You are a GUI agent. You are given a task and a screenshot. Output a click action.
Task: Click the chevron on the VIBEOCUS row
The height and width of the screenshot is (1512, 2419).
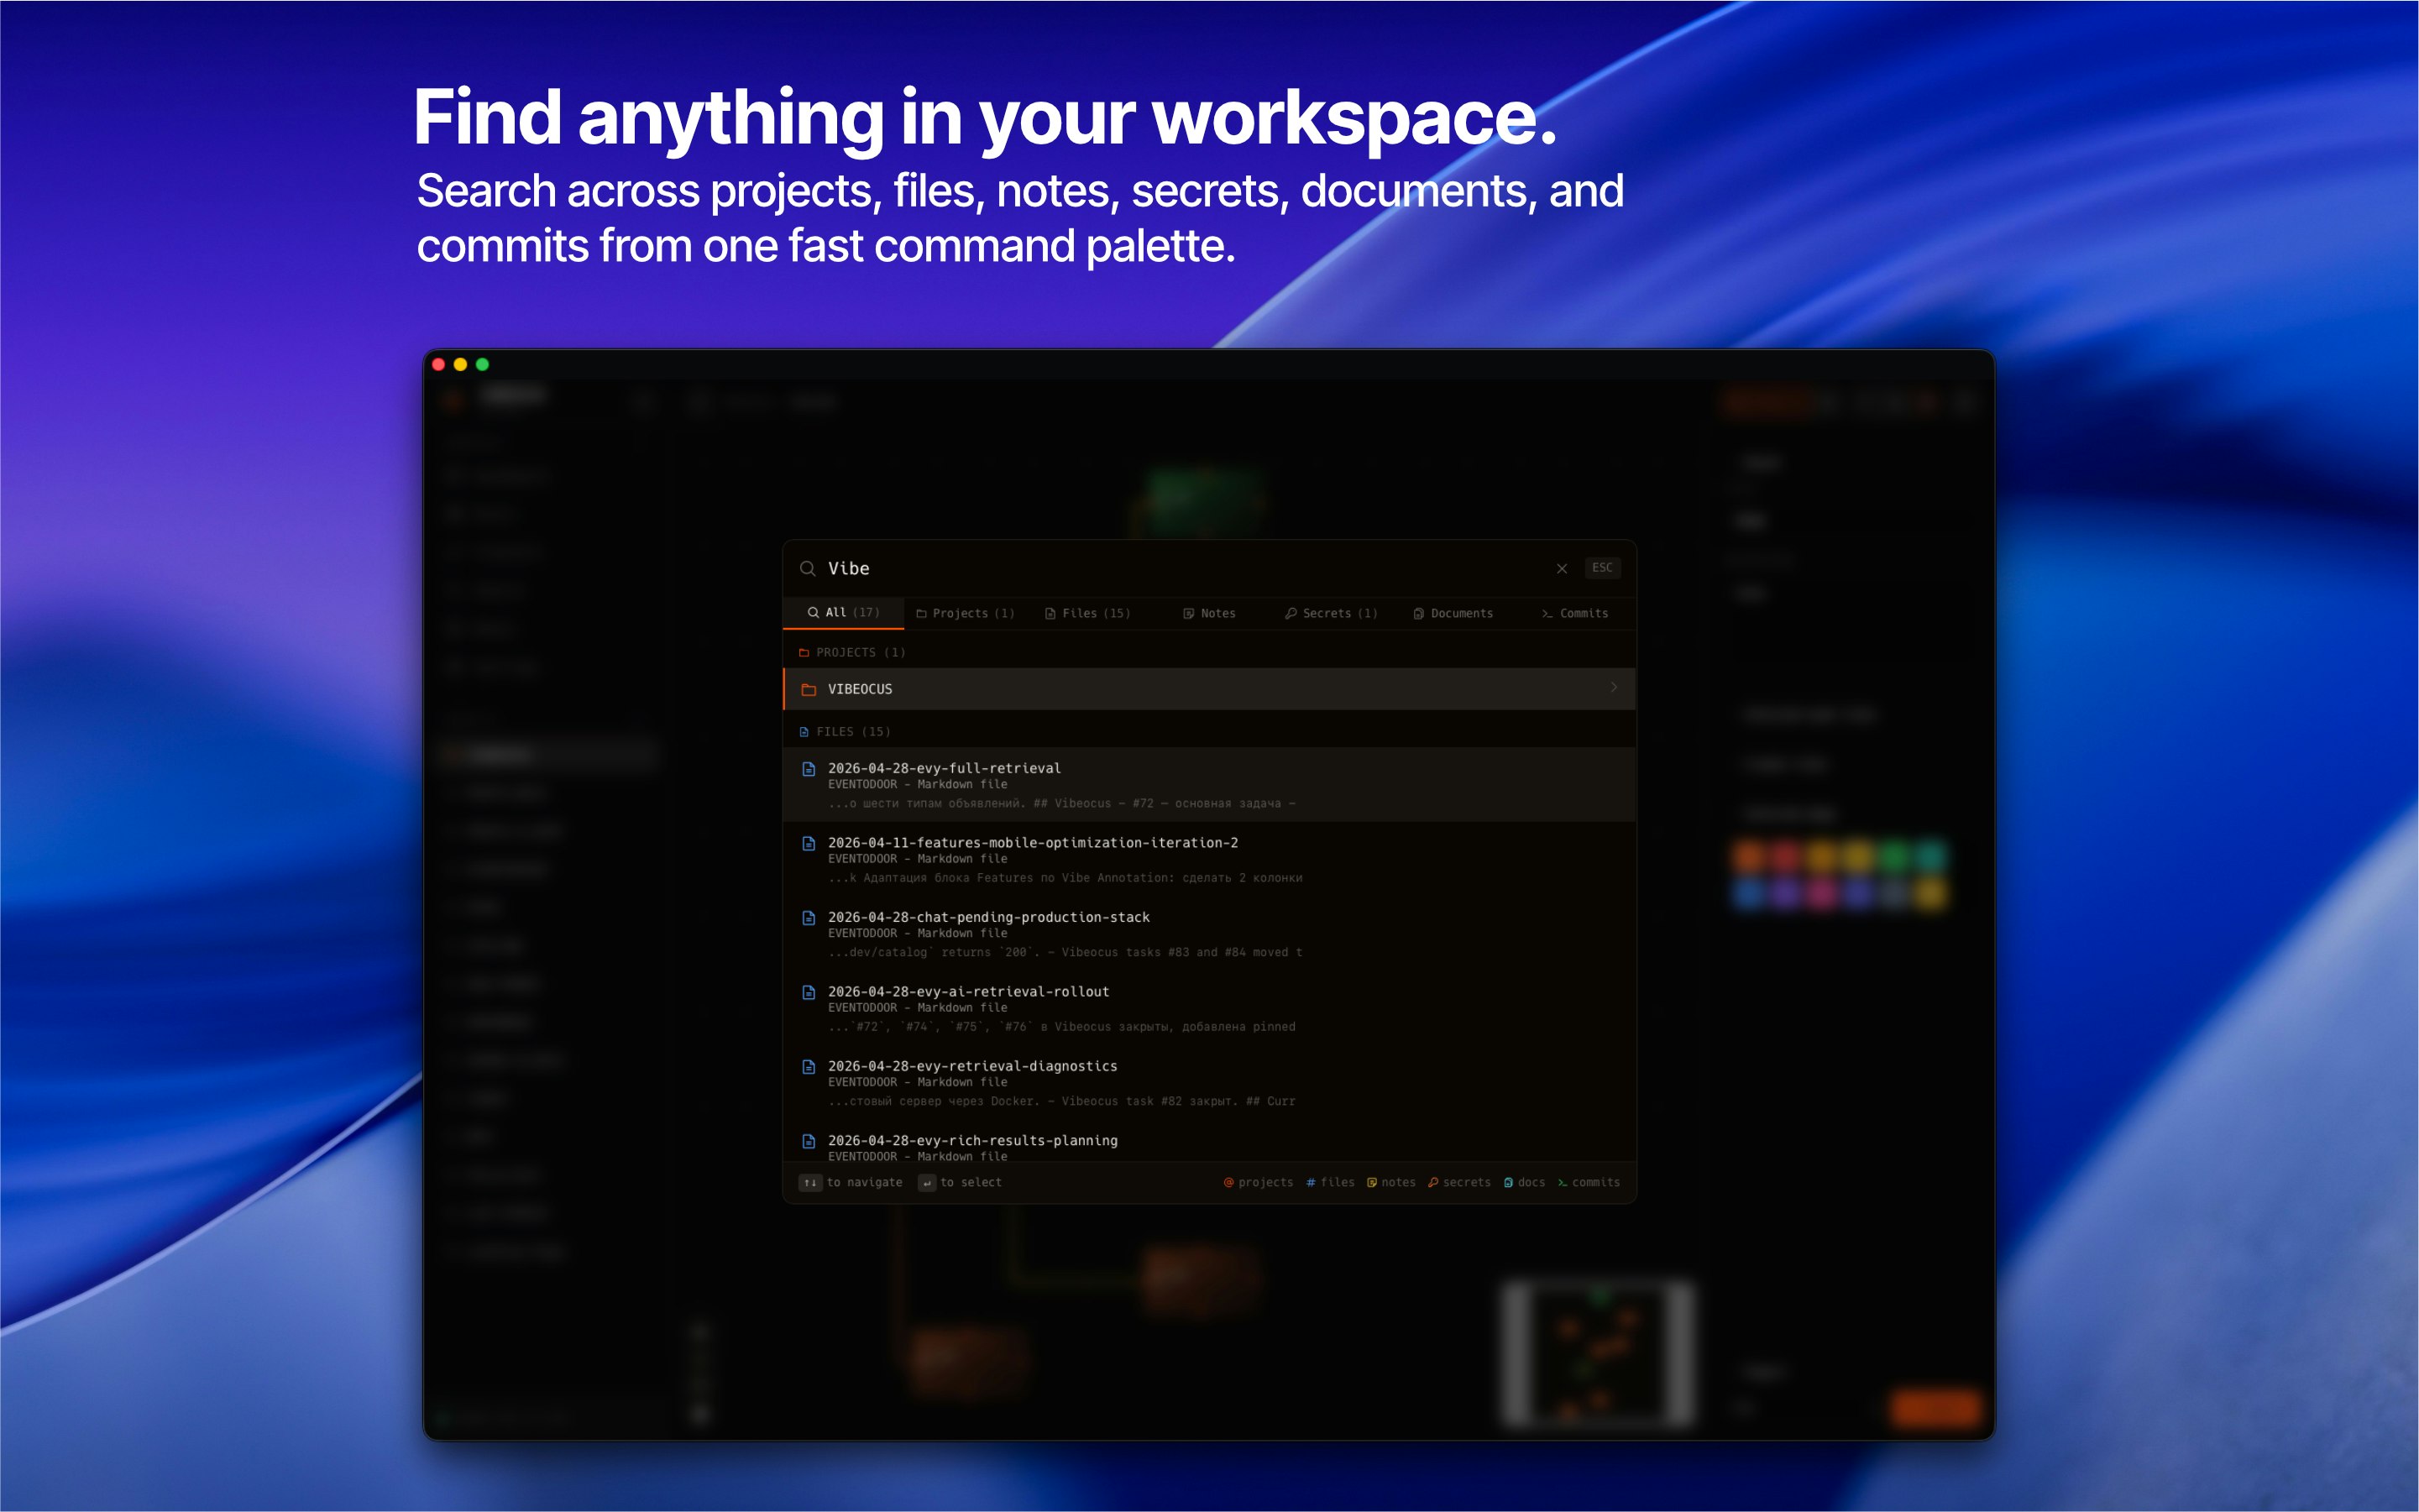tap(1613, 687)
